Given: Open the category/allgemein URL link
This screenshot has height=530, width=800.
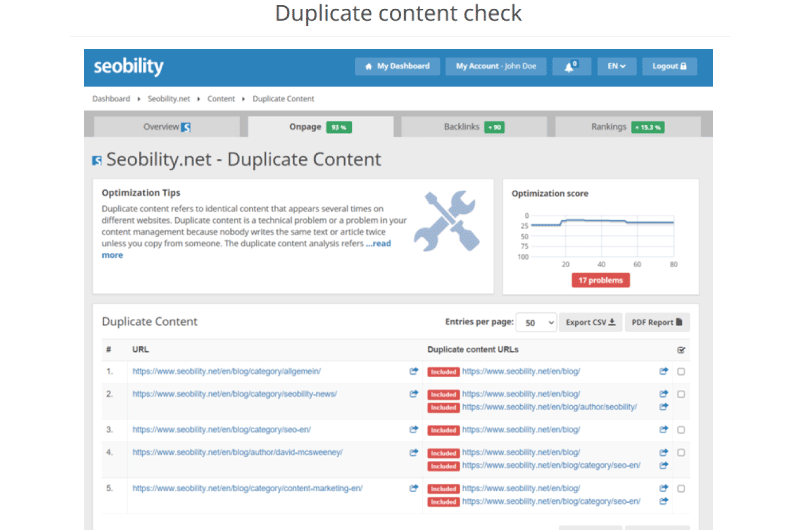Looking at the screenshot, I should click(227, 371).
